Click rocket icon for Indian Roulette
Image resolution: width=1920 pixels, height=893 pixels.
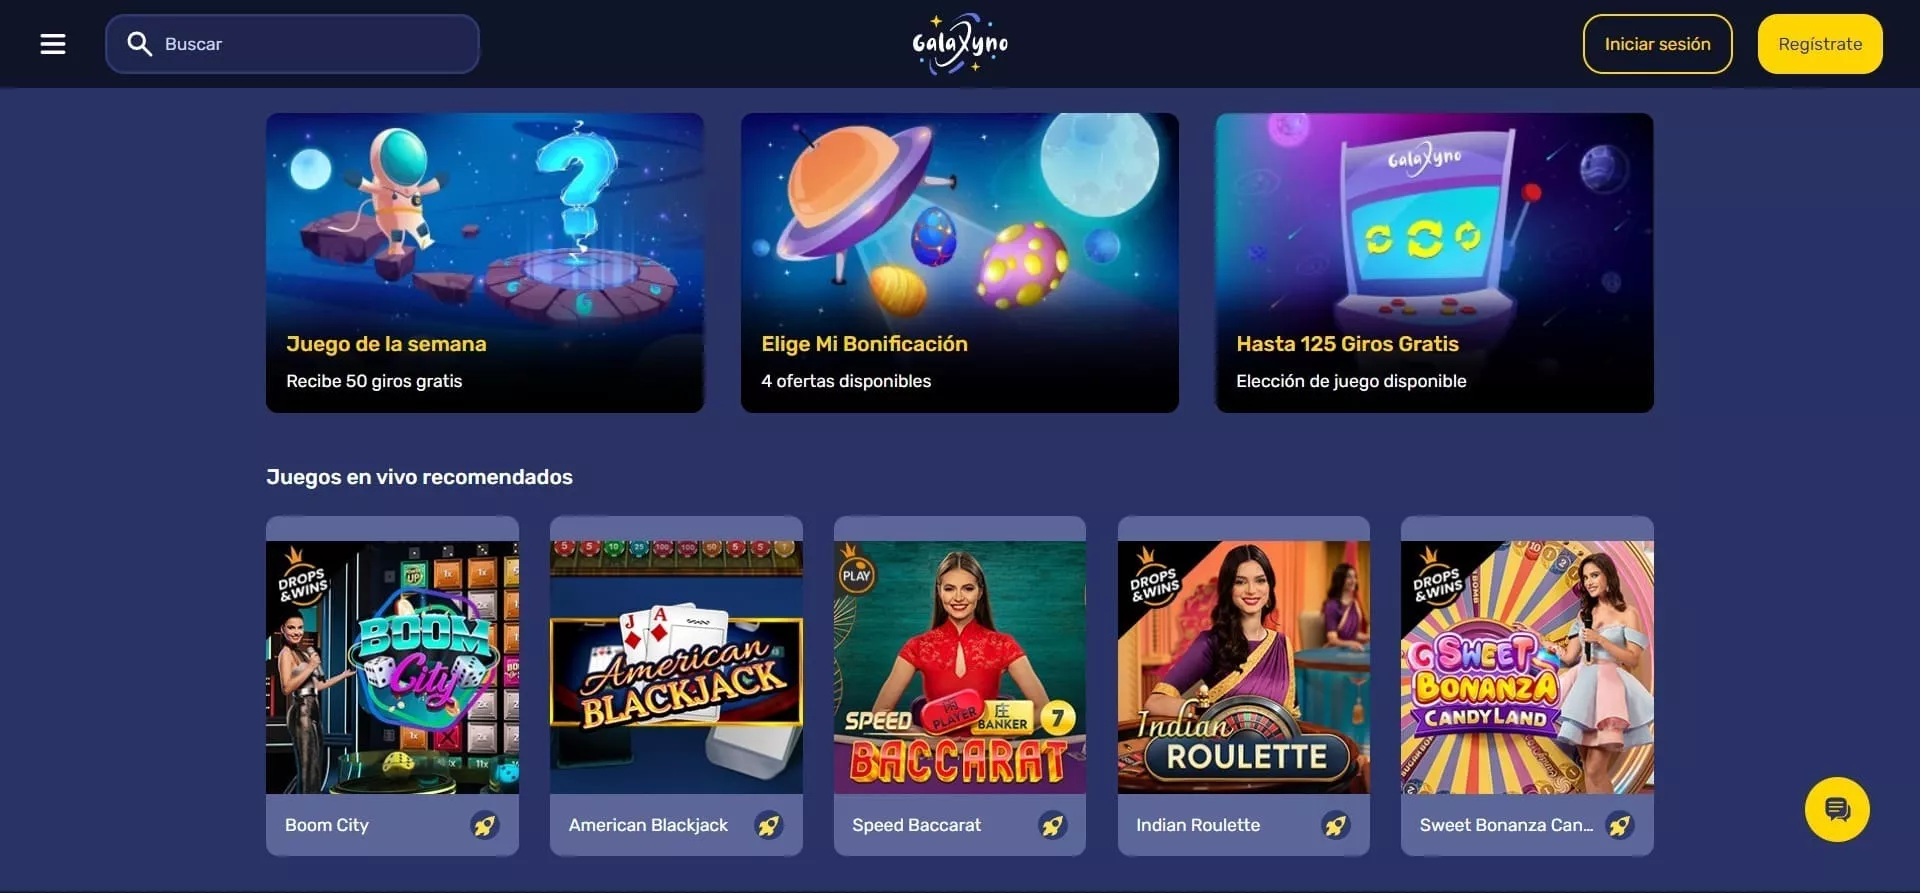[1336, 825]
